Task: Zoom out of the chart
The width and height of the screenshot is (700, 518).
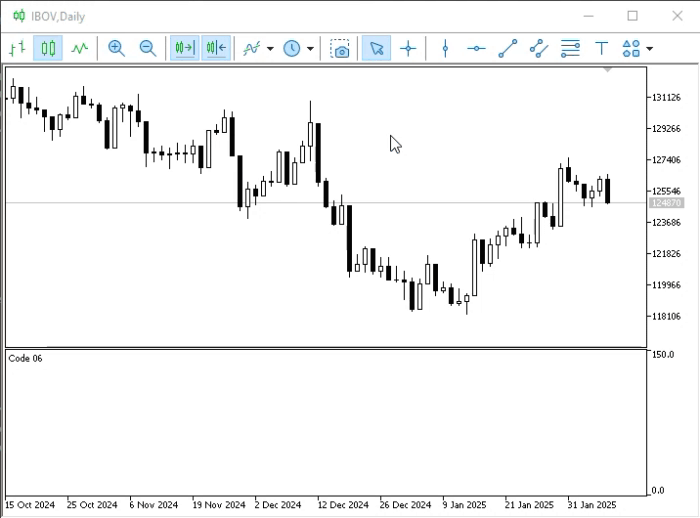Action: coord(148,48)
